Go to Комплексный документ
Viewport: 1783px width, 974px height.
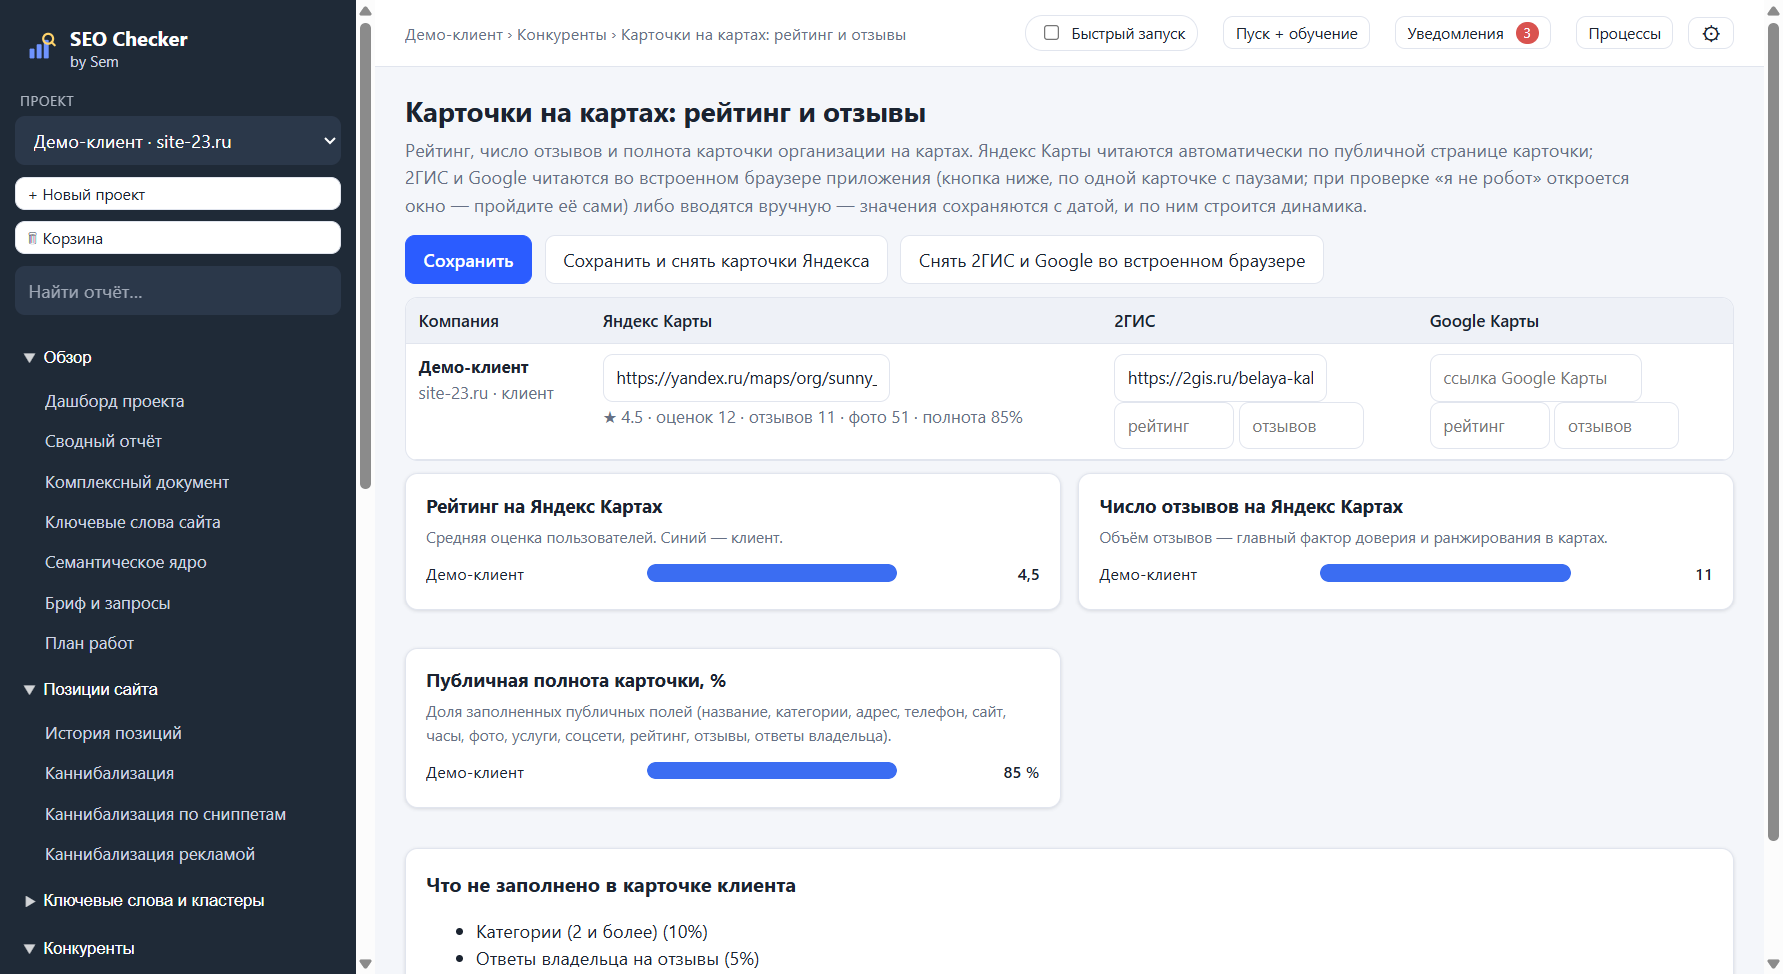[x=137, y=482]
